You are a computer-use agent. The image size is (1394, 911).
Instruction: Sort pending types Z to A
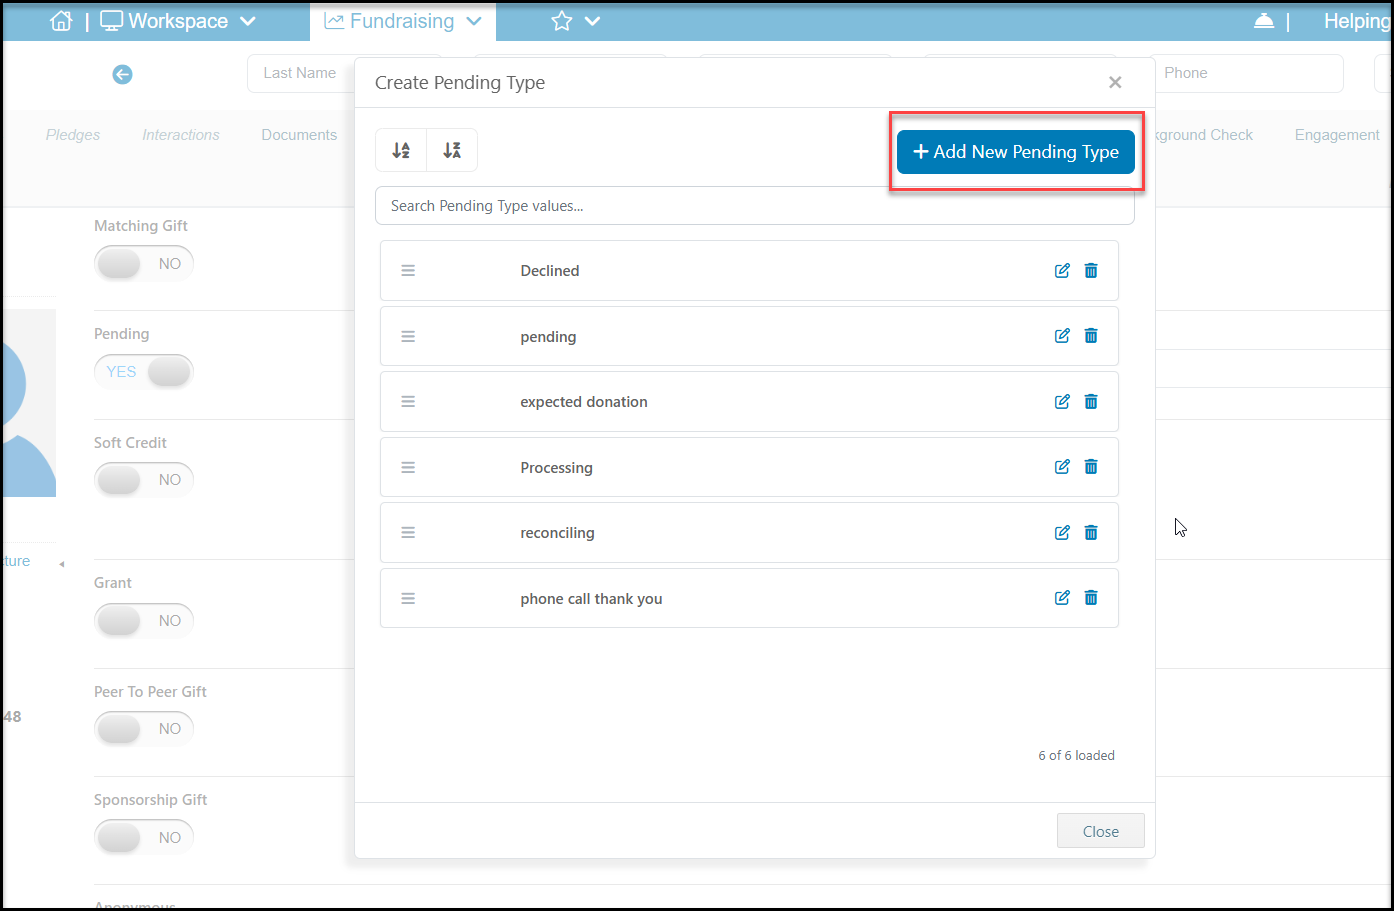[452, 150]
